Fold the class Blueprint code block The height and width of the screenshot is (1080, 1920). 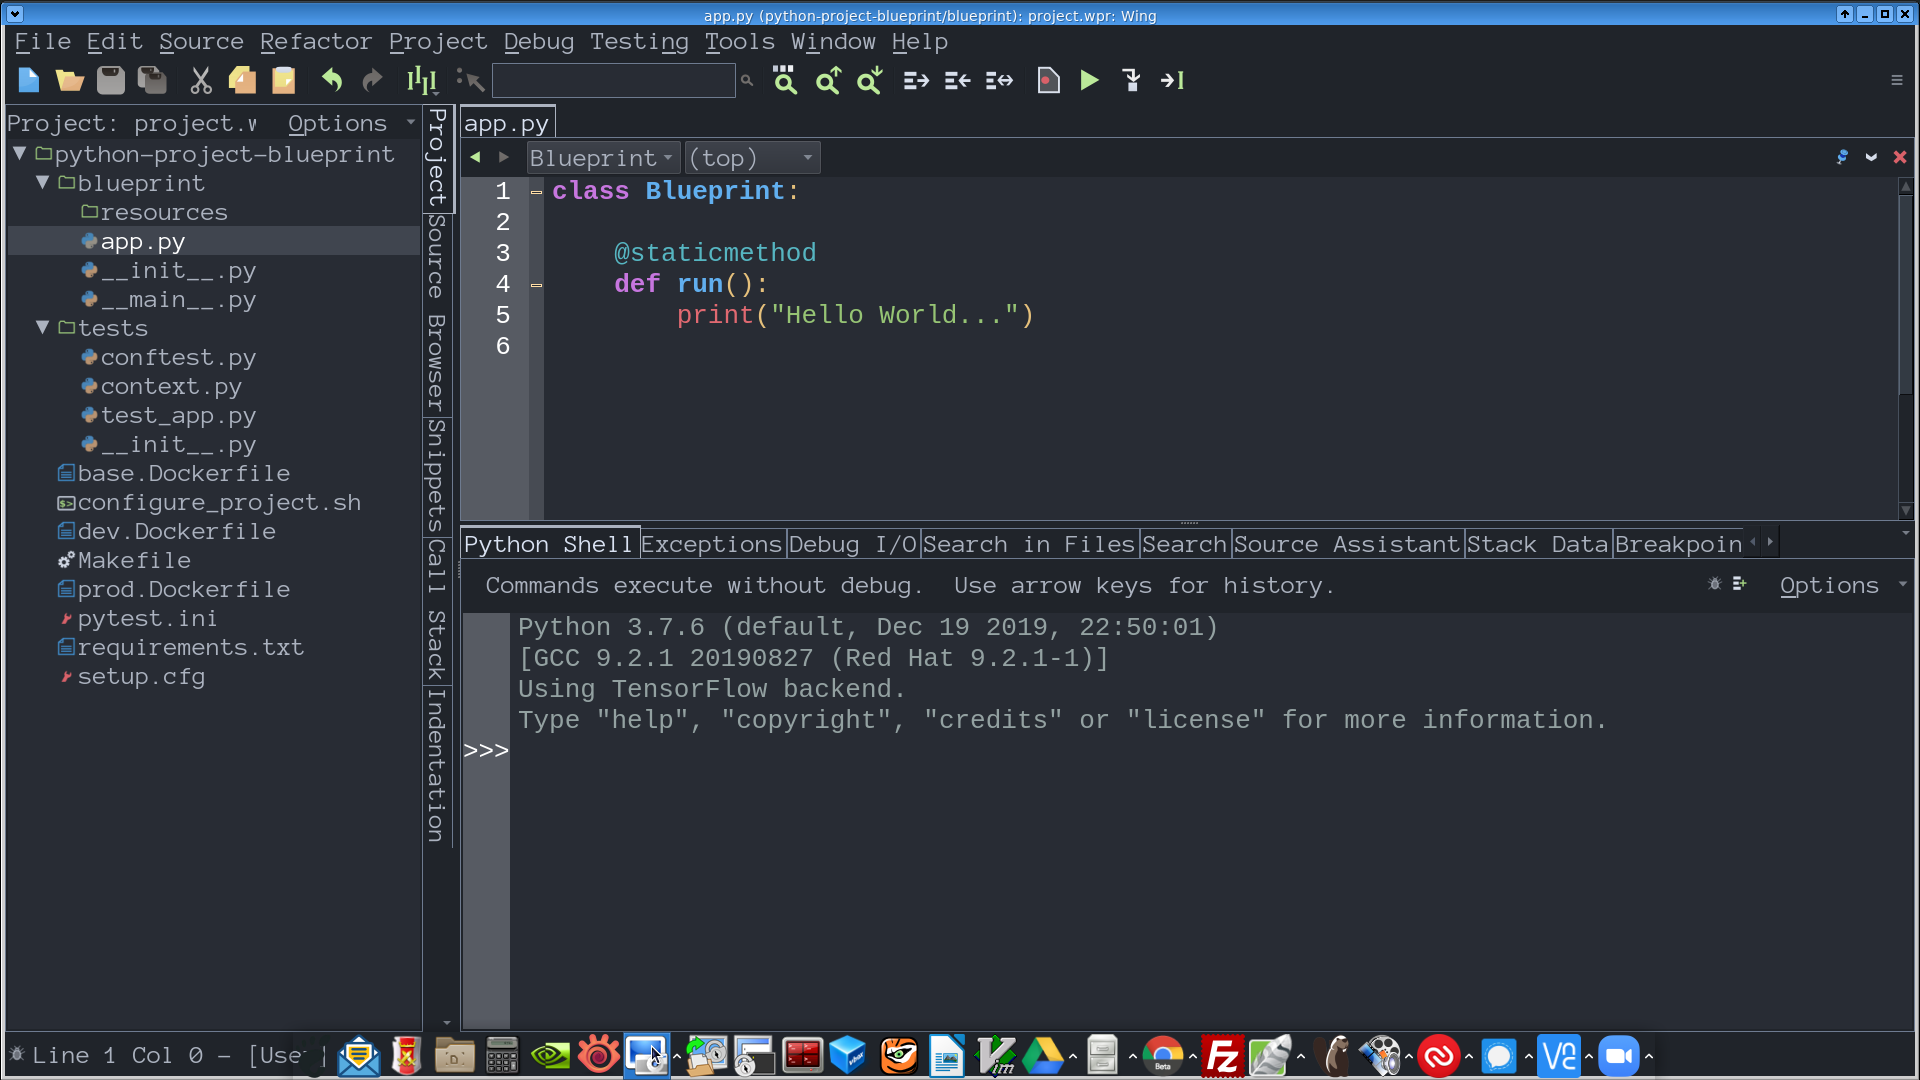(x=537, y=192)
